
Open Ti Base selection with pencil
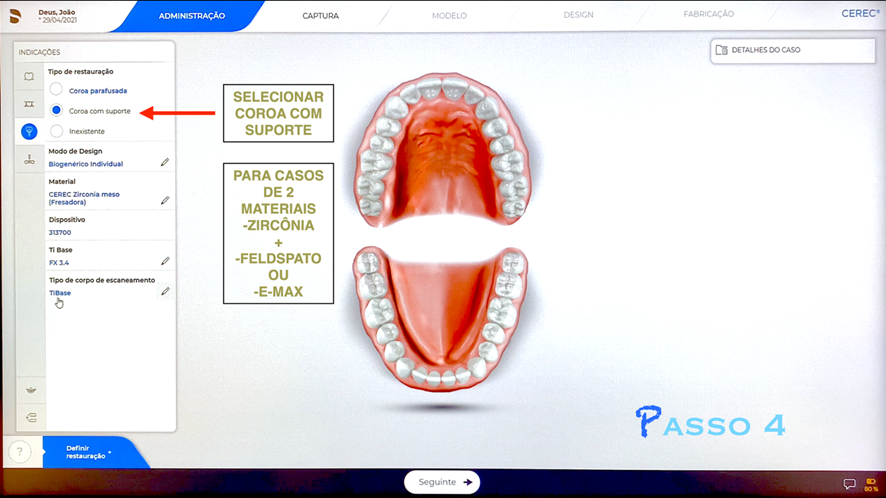coord(165,261)
